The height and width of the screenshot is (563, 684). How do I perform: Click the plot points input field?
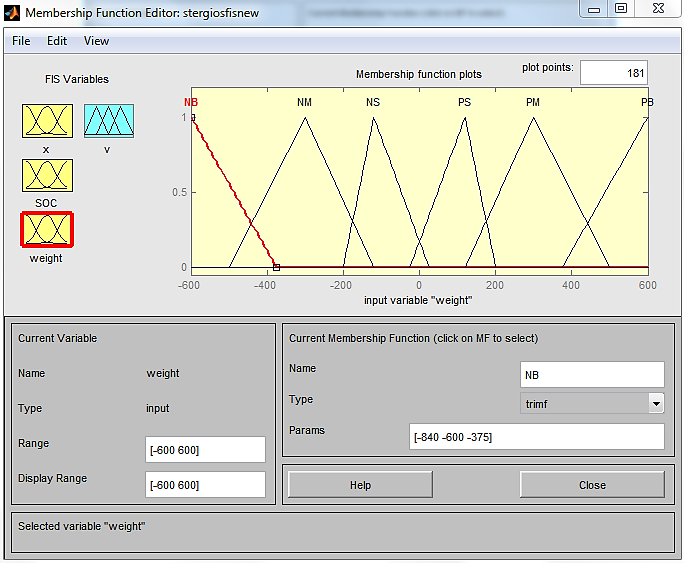click(614, 73)
